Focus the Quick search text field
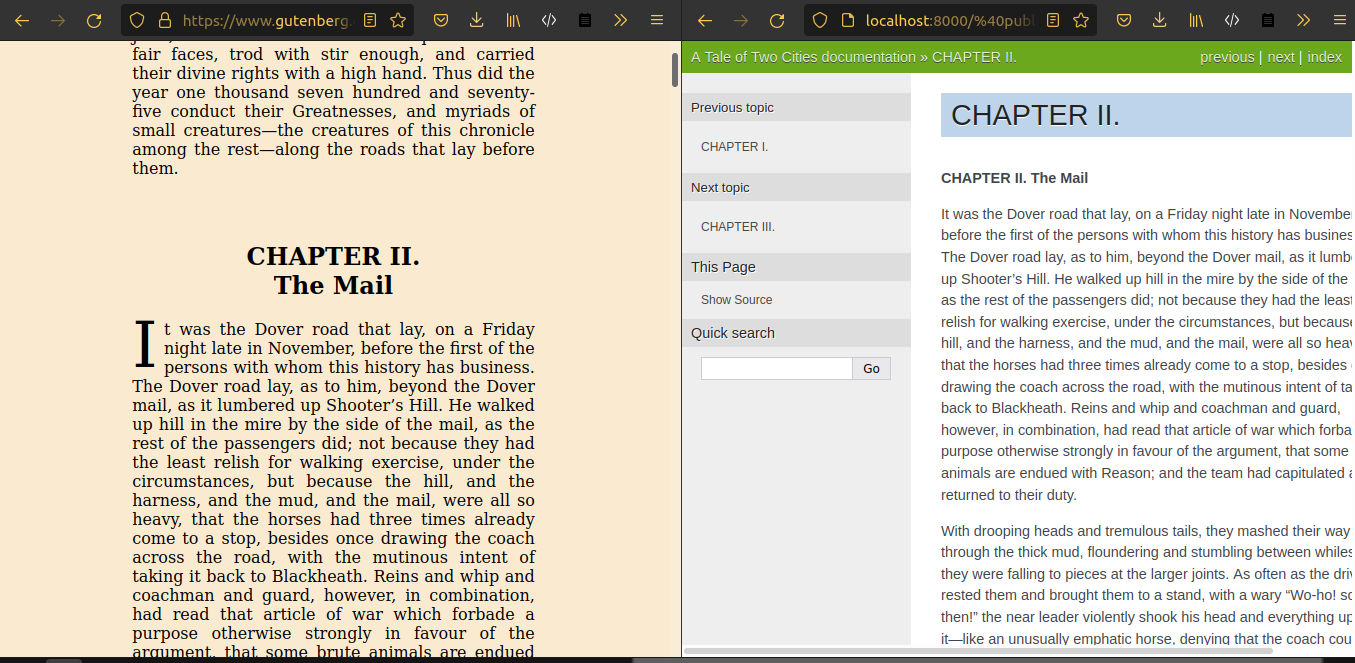 coord(777,369)
